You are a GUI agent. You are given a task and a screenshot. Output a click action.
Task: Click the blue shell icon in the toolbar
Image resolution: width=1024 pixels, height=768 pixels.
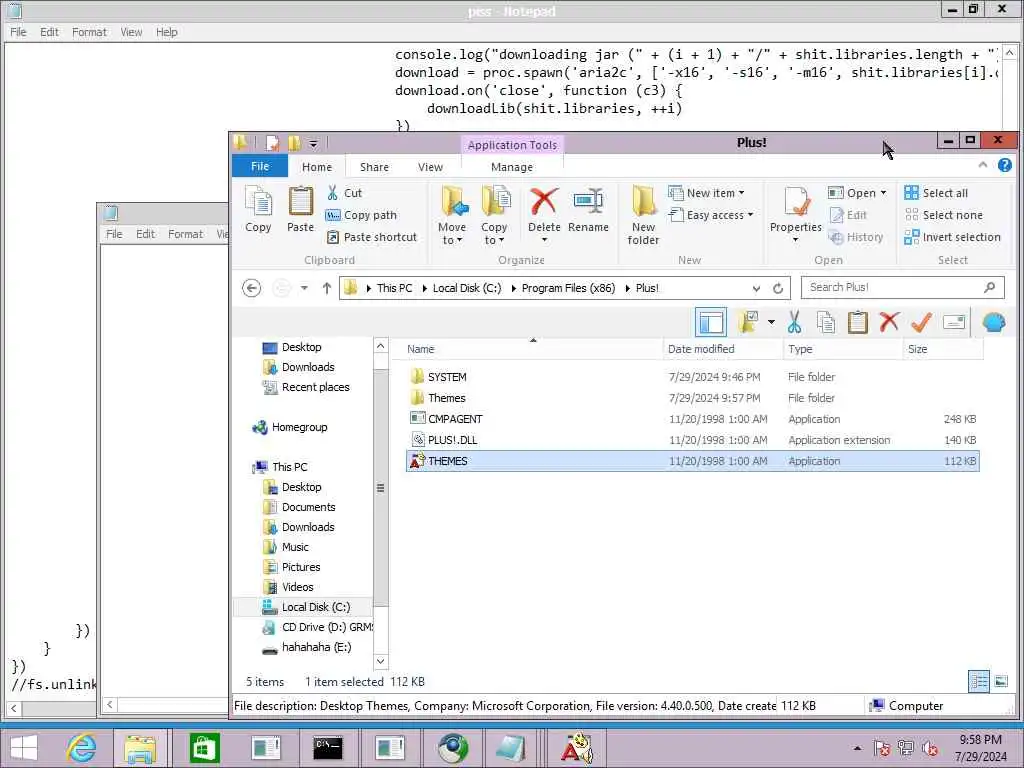point(994,322)
